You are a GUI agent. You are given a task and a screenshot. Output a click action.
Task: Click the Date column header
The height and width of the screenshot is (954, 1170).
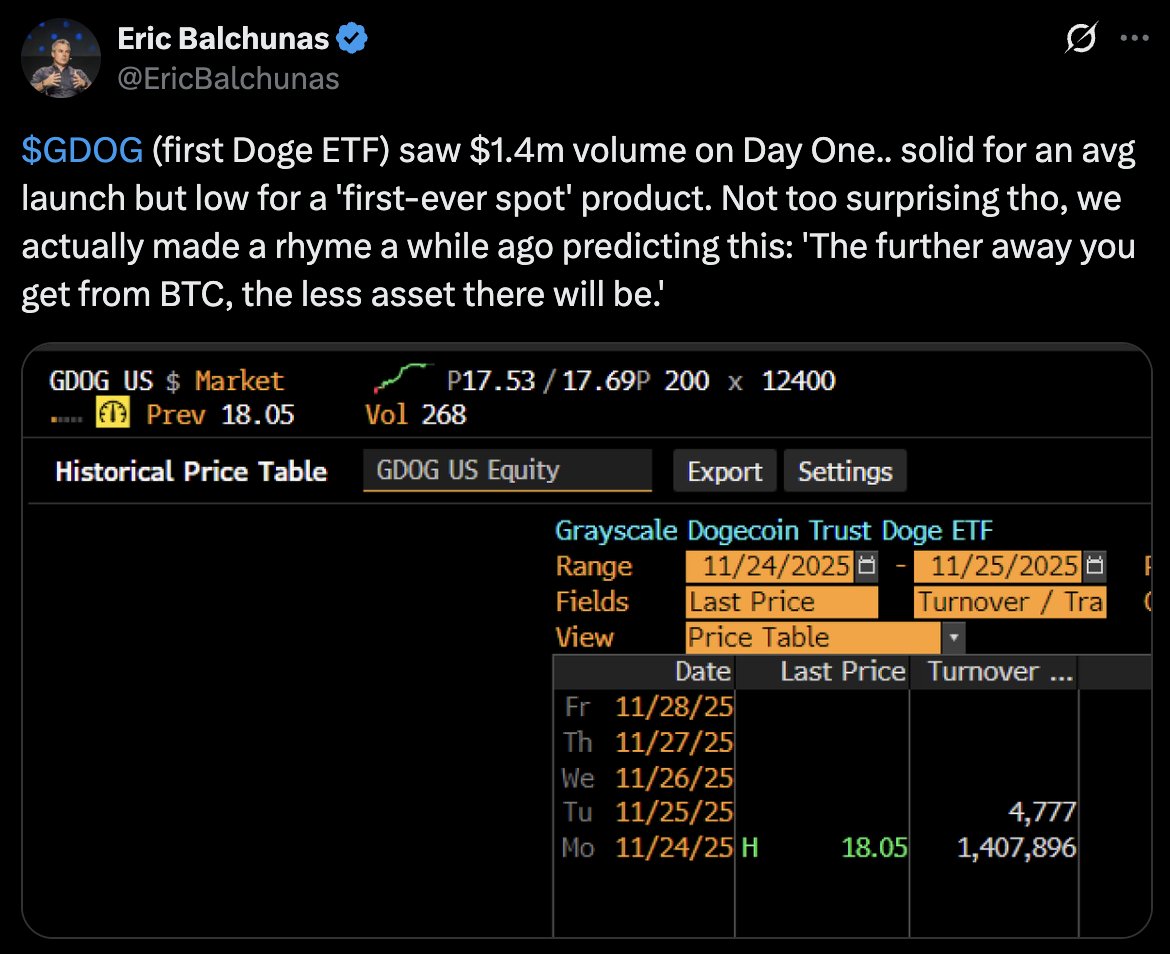[703, 671]
